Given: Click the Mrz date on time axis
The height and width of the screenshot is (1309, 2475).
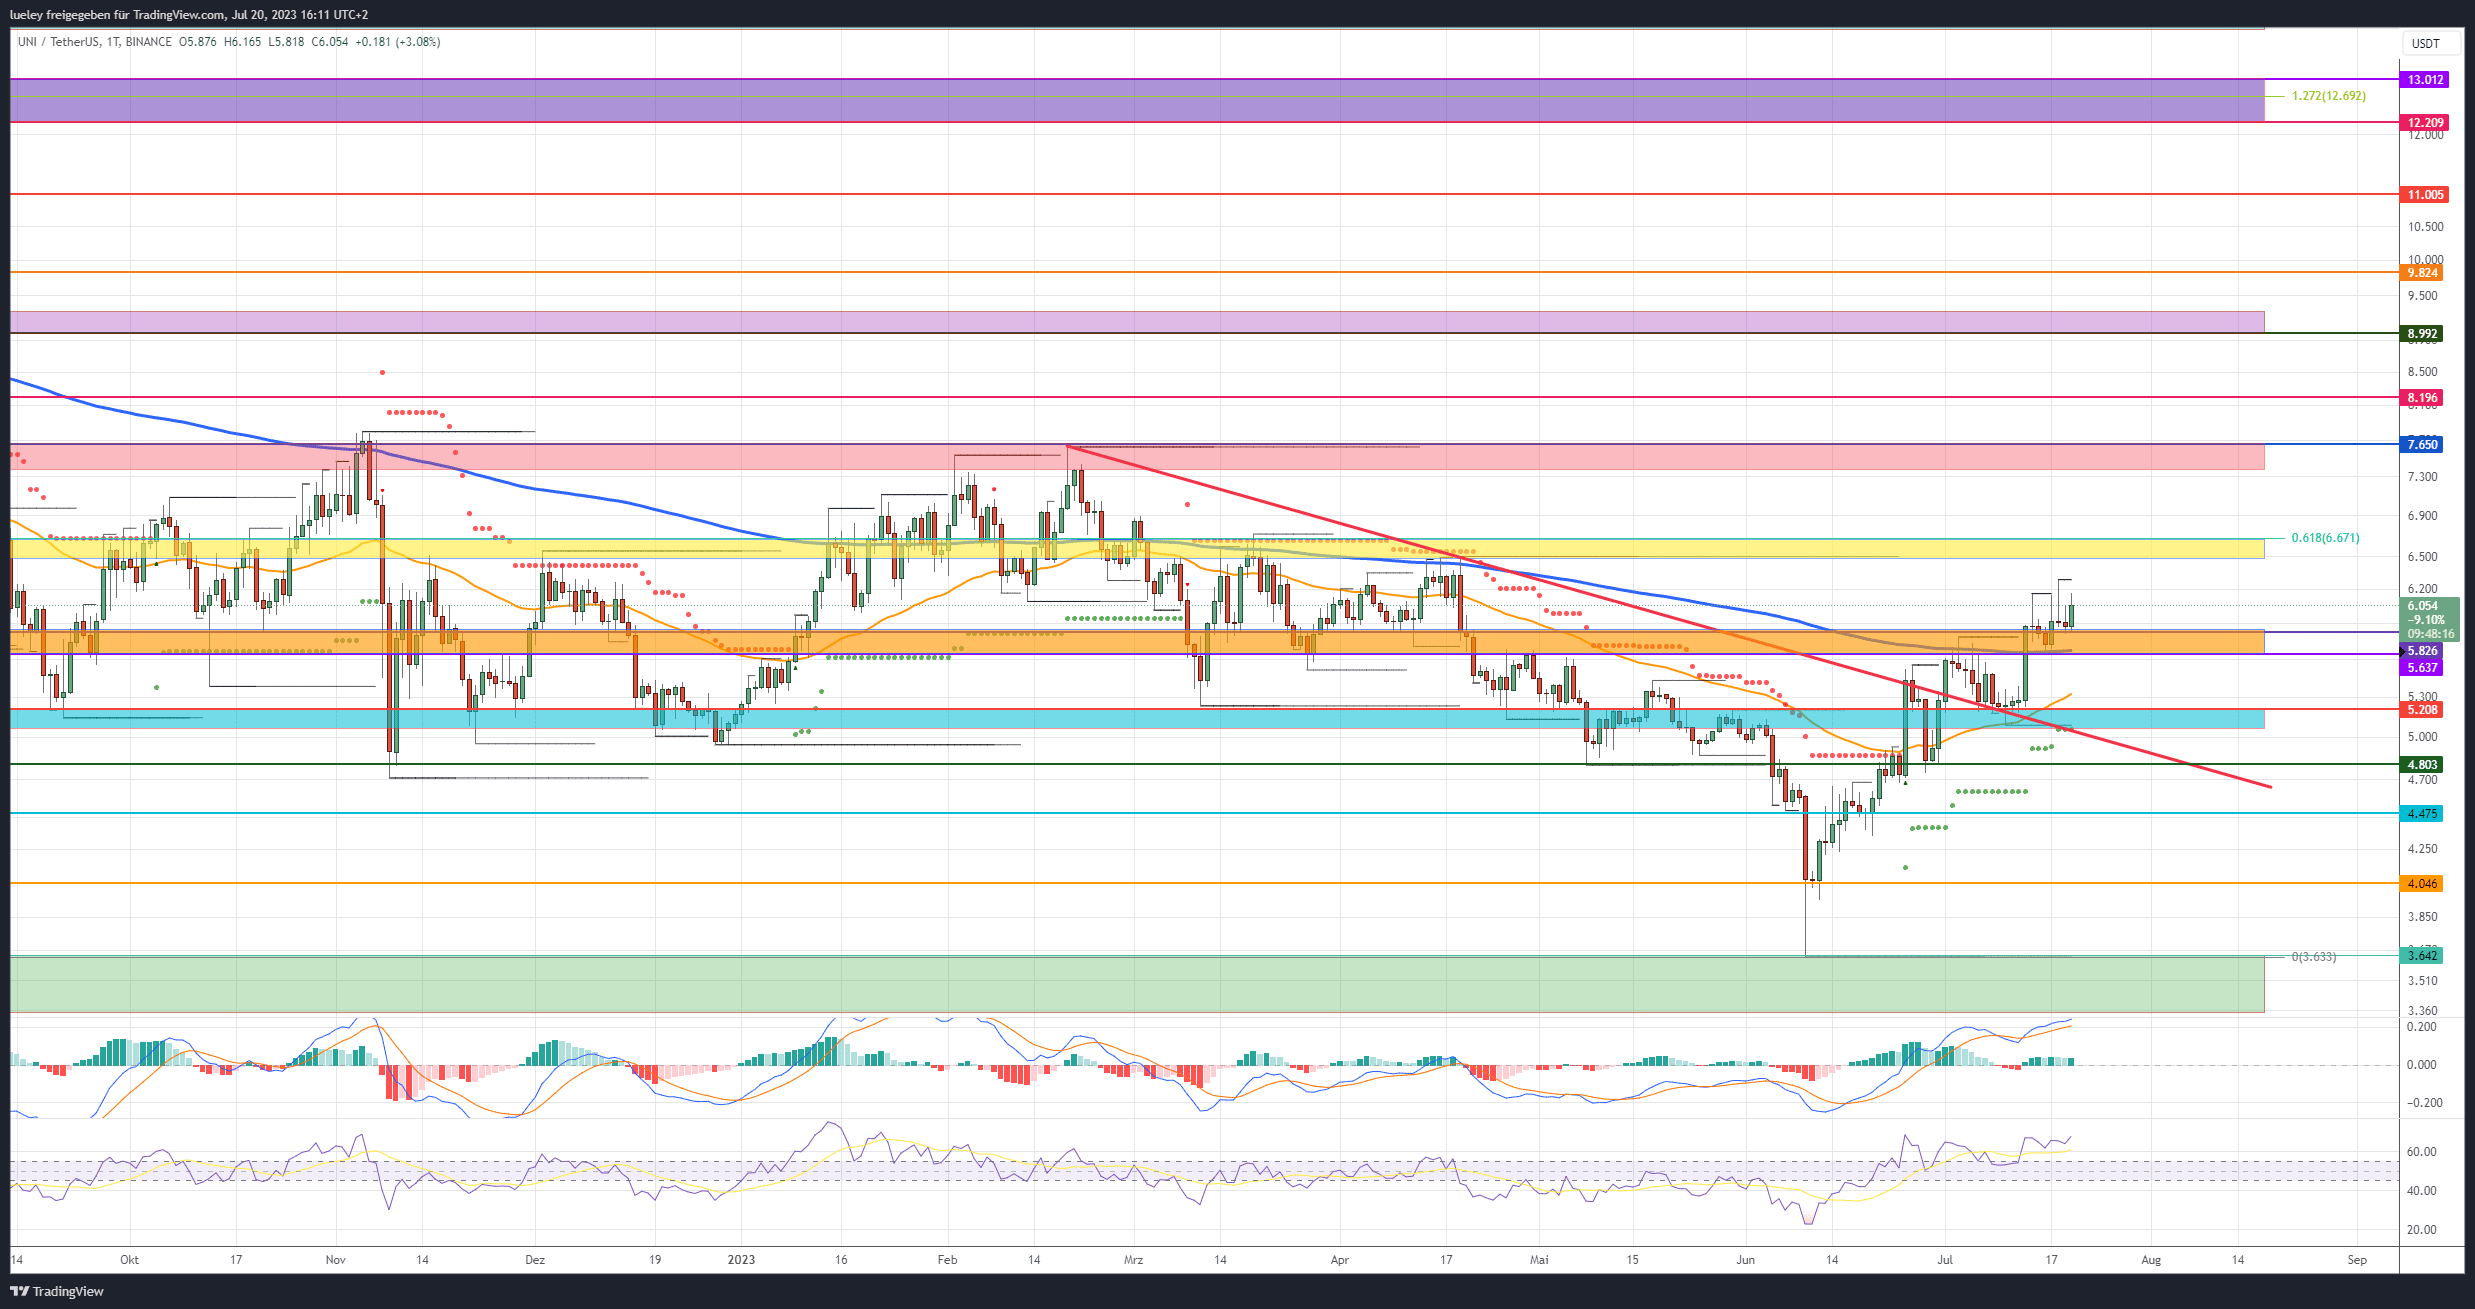Looking at the screenshot, I should click(x=1133, y=1259).
